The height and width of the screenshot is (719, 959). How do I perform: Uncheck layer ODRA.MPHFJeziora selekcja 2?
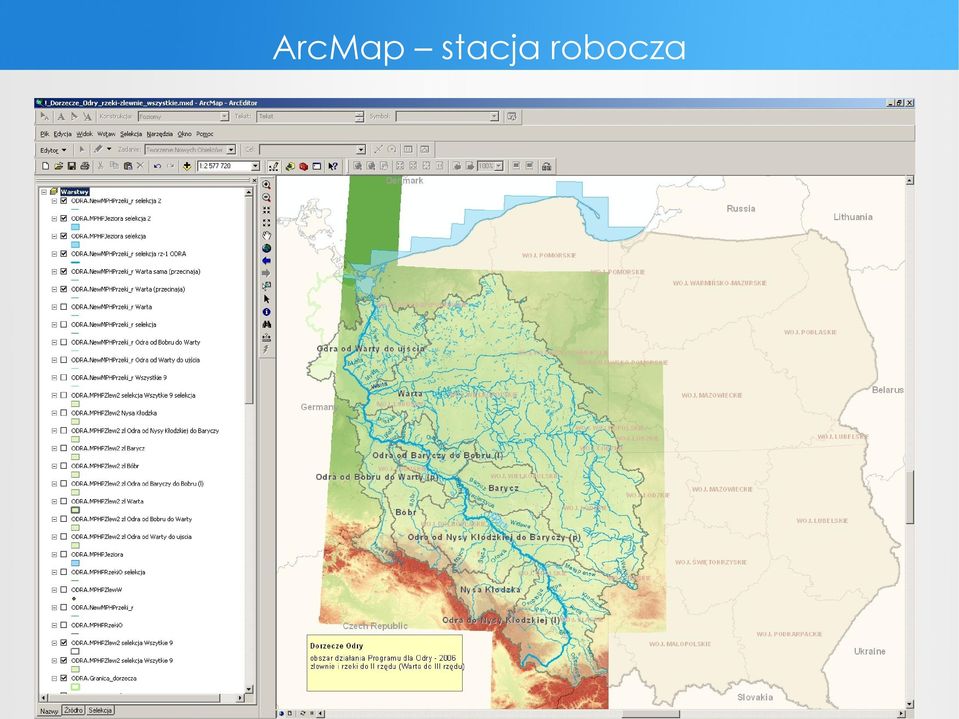tap(64, 218)
